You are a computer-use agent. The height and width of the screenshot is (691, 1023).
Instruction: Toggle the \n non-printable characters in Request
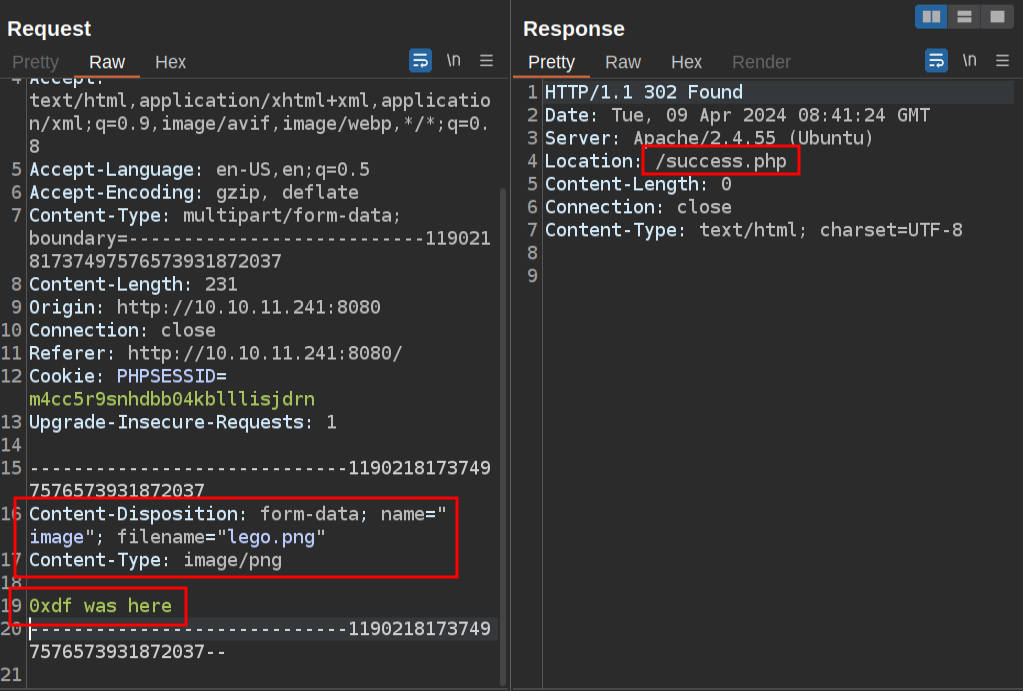(454, 61)
